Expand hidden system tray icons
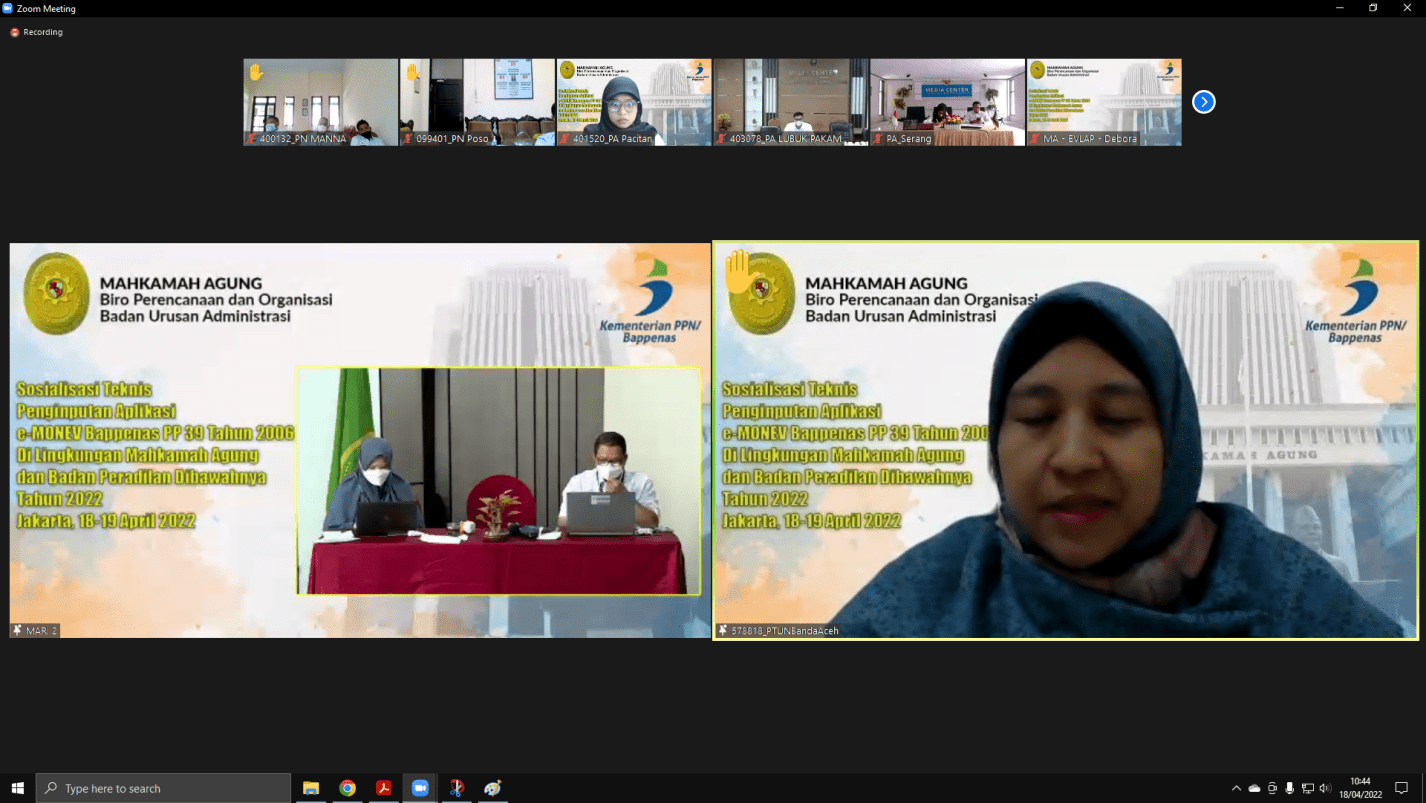The height and width of the screenshot is (803, 1426). pyautogui.click(x=1236, y=788)
